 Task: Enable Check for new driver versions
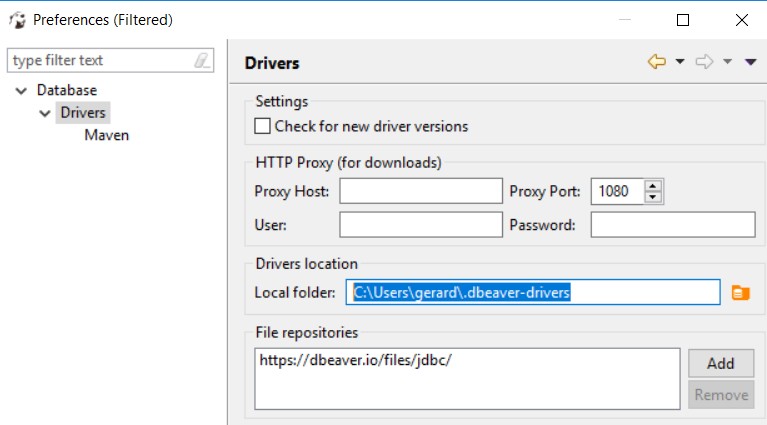point(263,126)
